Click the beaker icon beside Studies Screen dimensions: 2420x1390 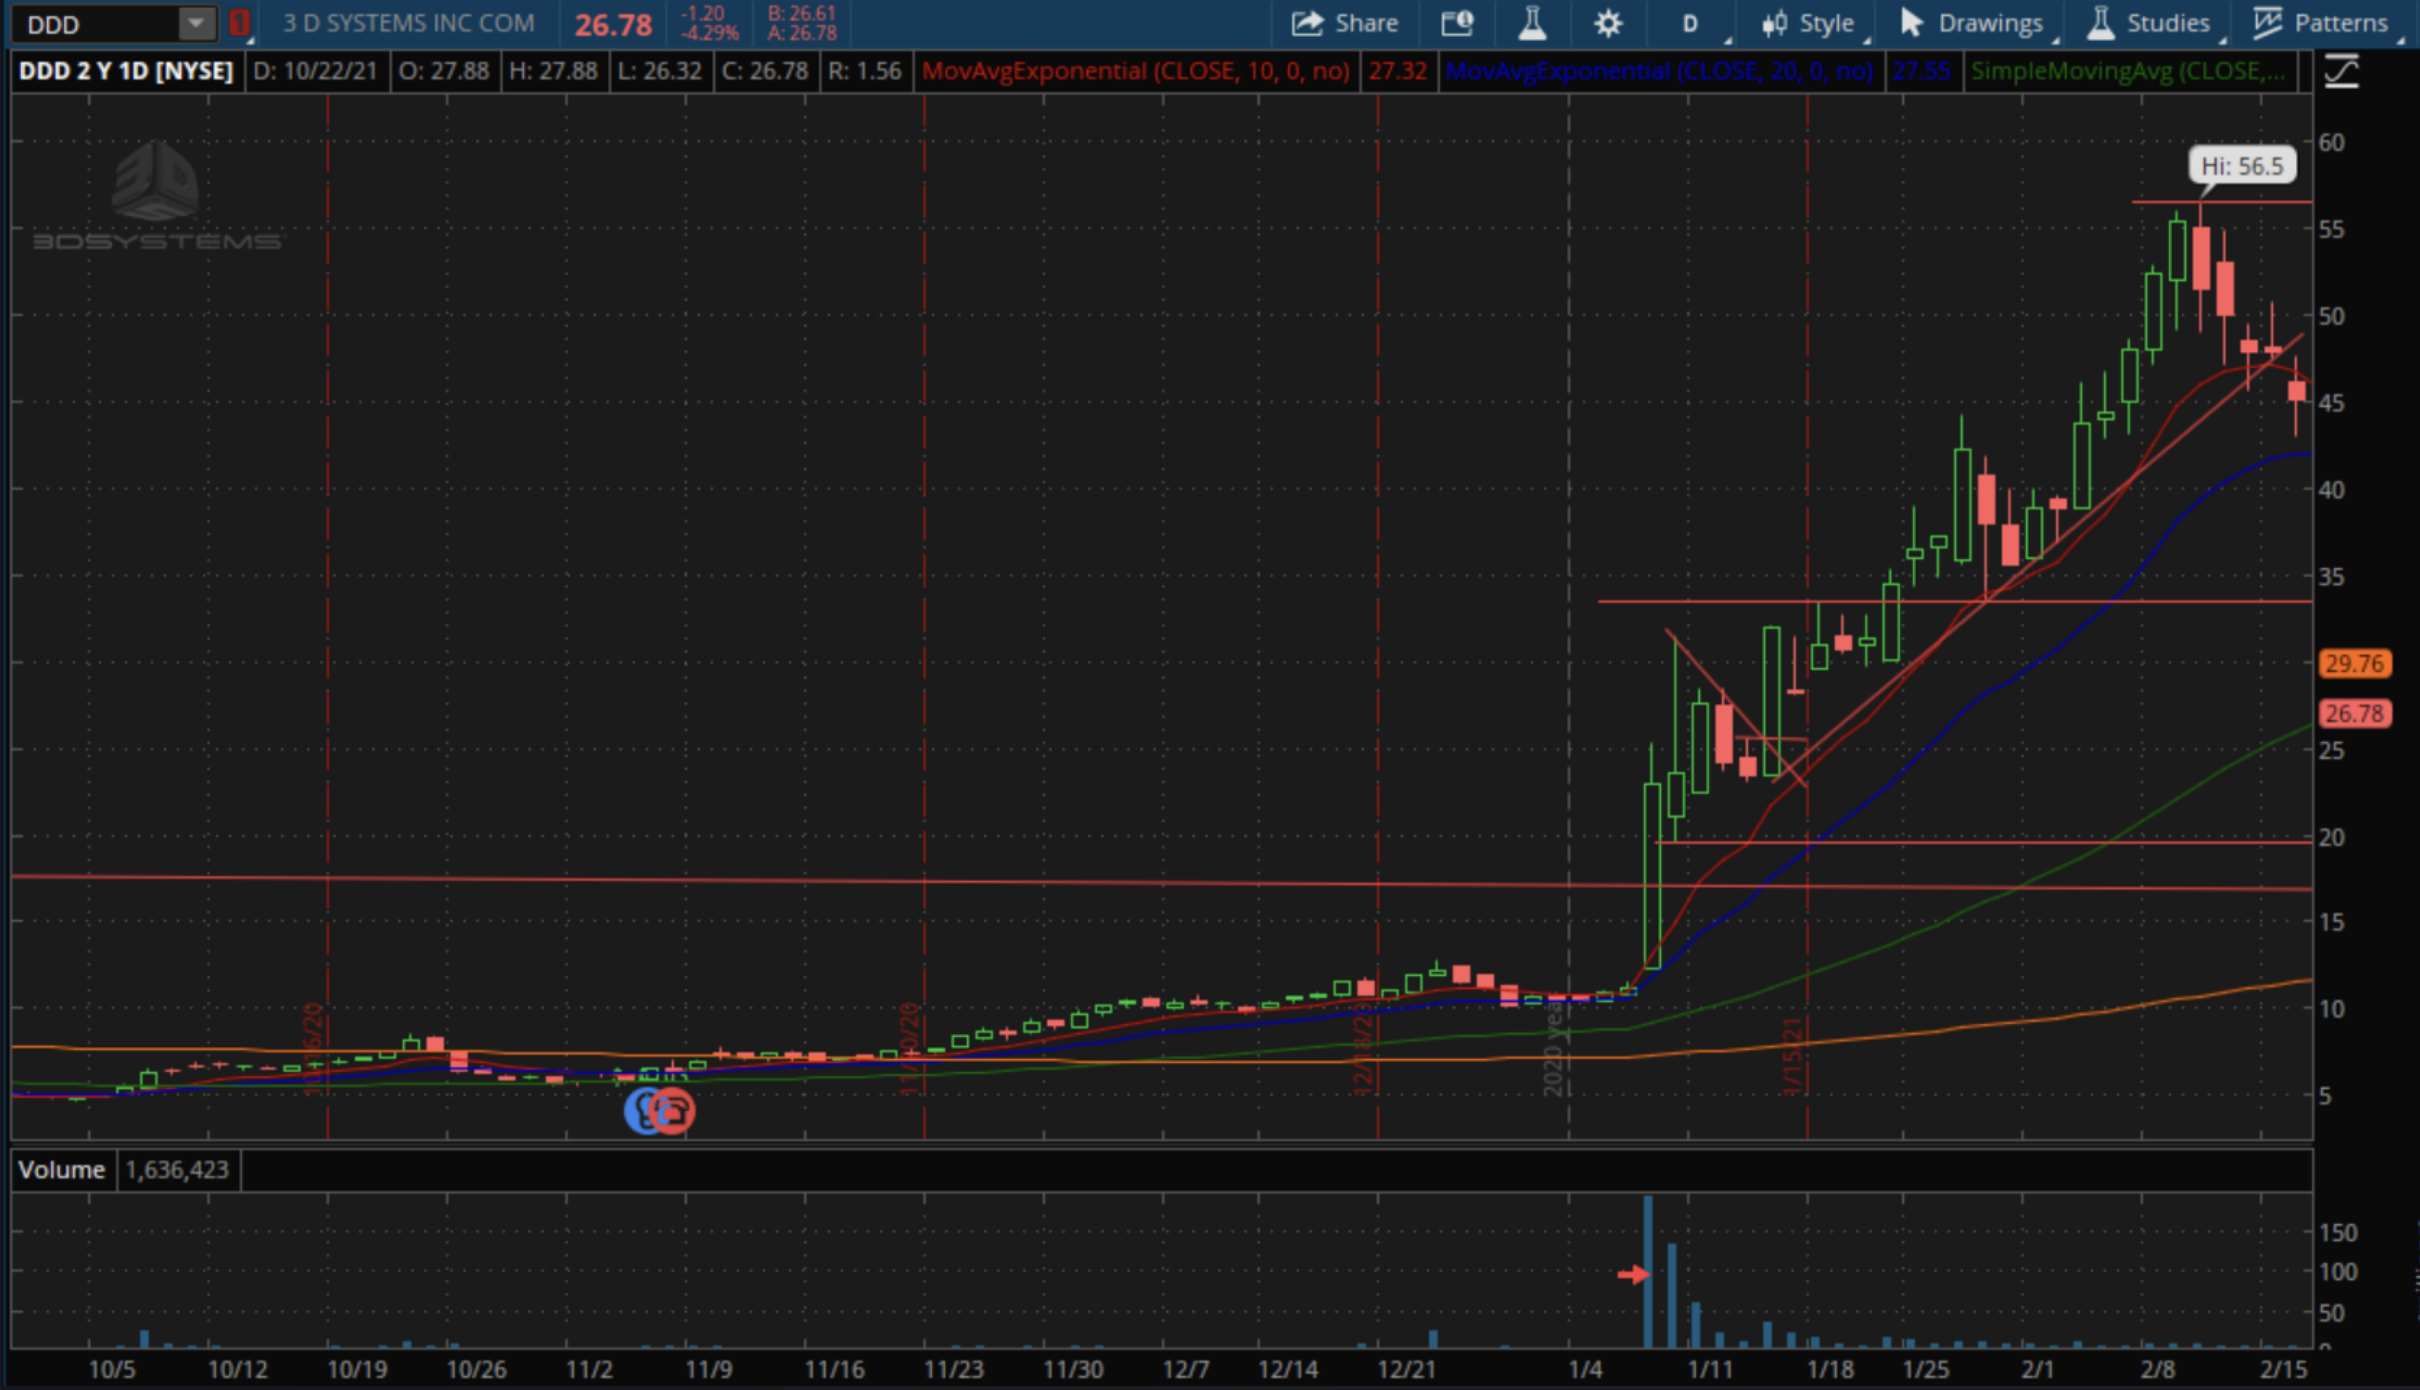pos(2101,23)
